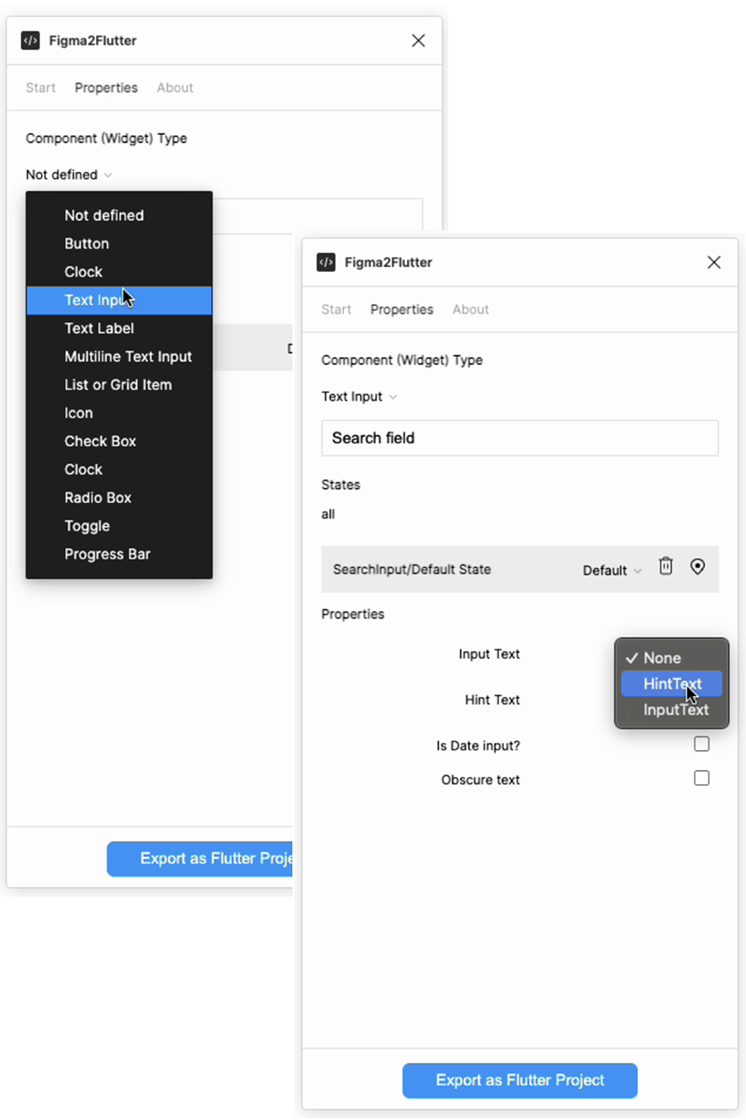This screenshot has width=746, height=1120.
Task: Choose List or Grid Item from menu
Action: tap(119, 385)
